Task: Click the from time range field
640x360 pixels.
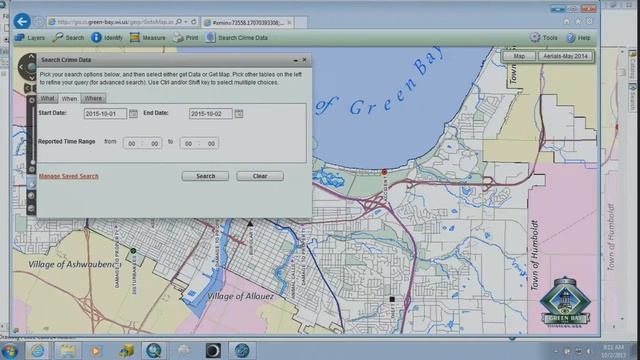Action: (x=142, y=143)
